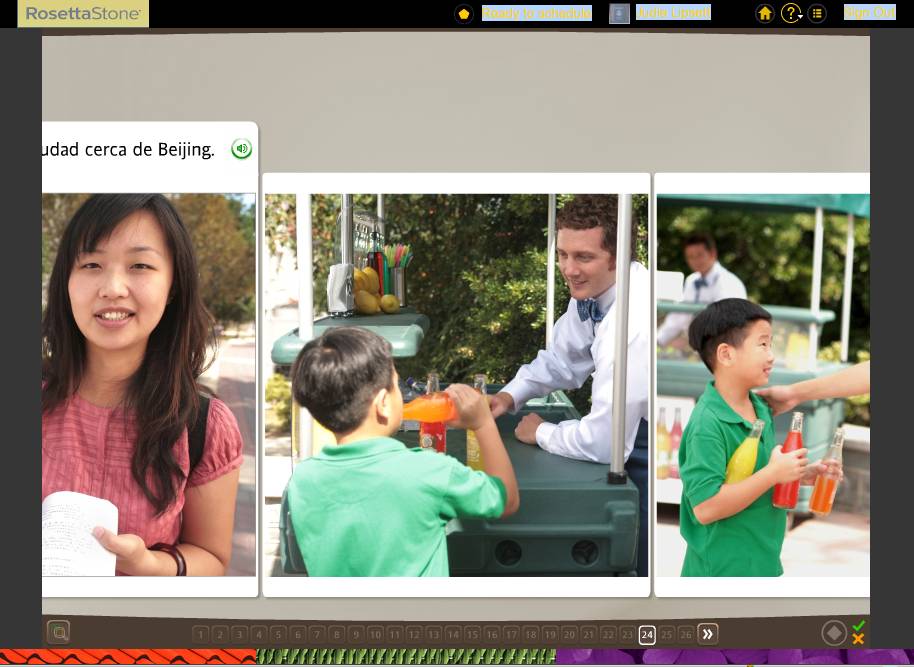Select photo of woman holding paper
The height and width of the screenshot is (667, 914).
coord(149,385)
